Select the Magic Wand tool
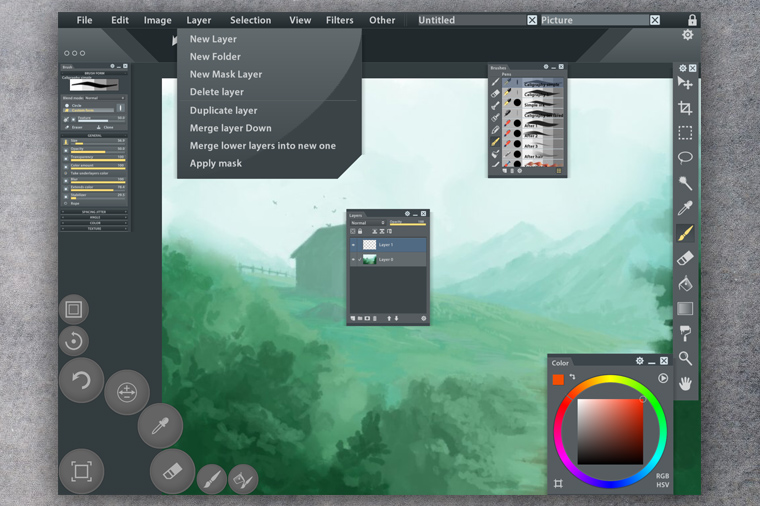This screenshot has width=760, height=506. point(685,183)
